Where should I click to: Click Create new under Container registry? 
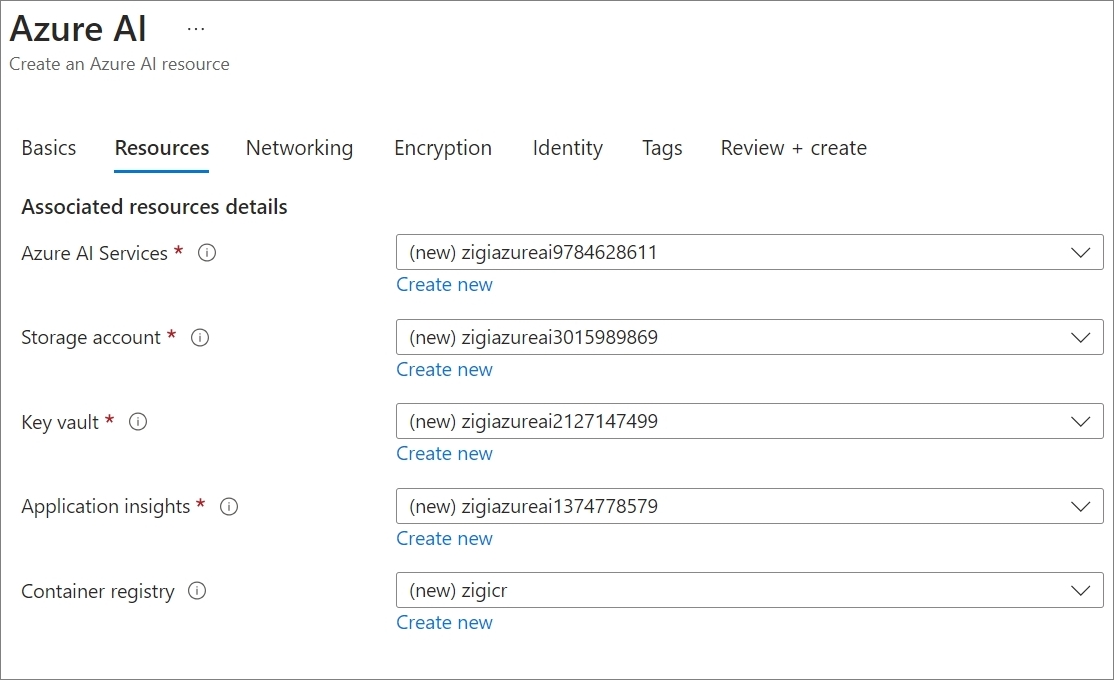click(x=444, y=623)
